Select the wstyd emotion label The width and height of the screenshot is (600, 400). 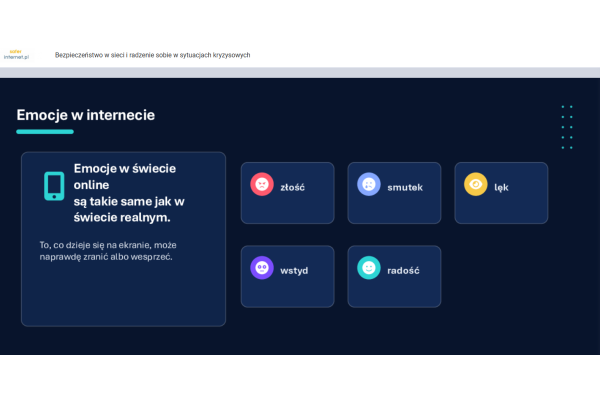pos(294,270)
